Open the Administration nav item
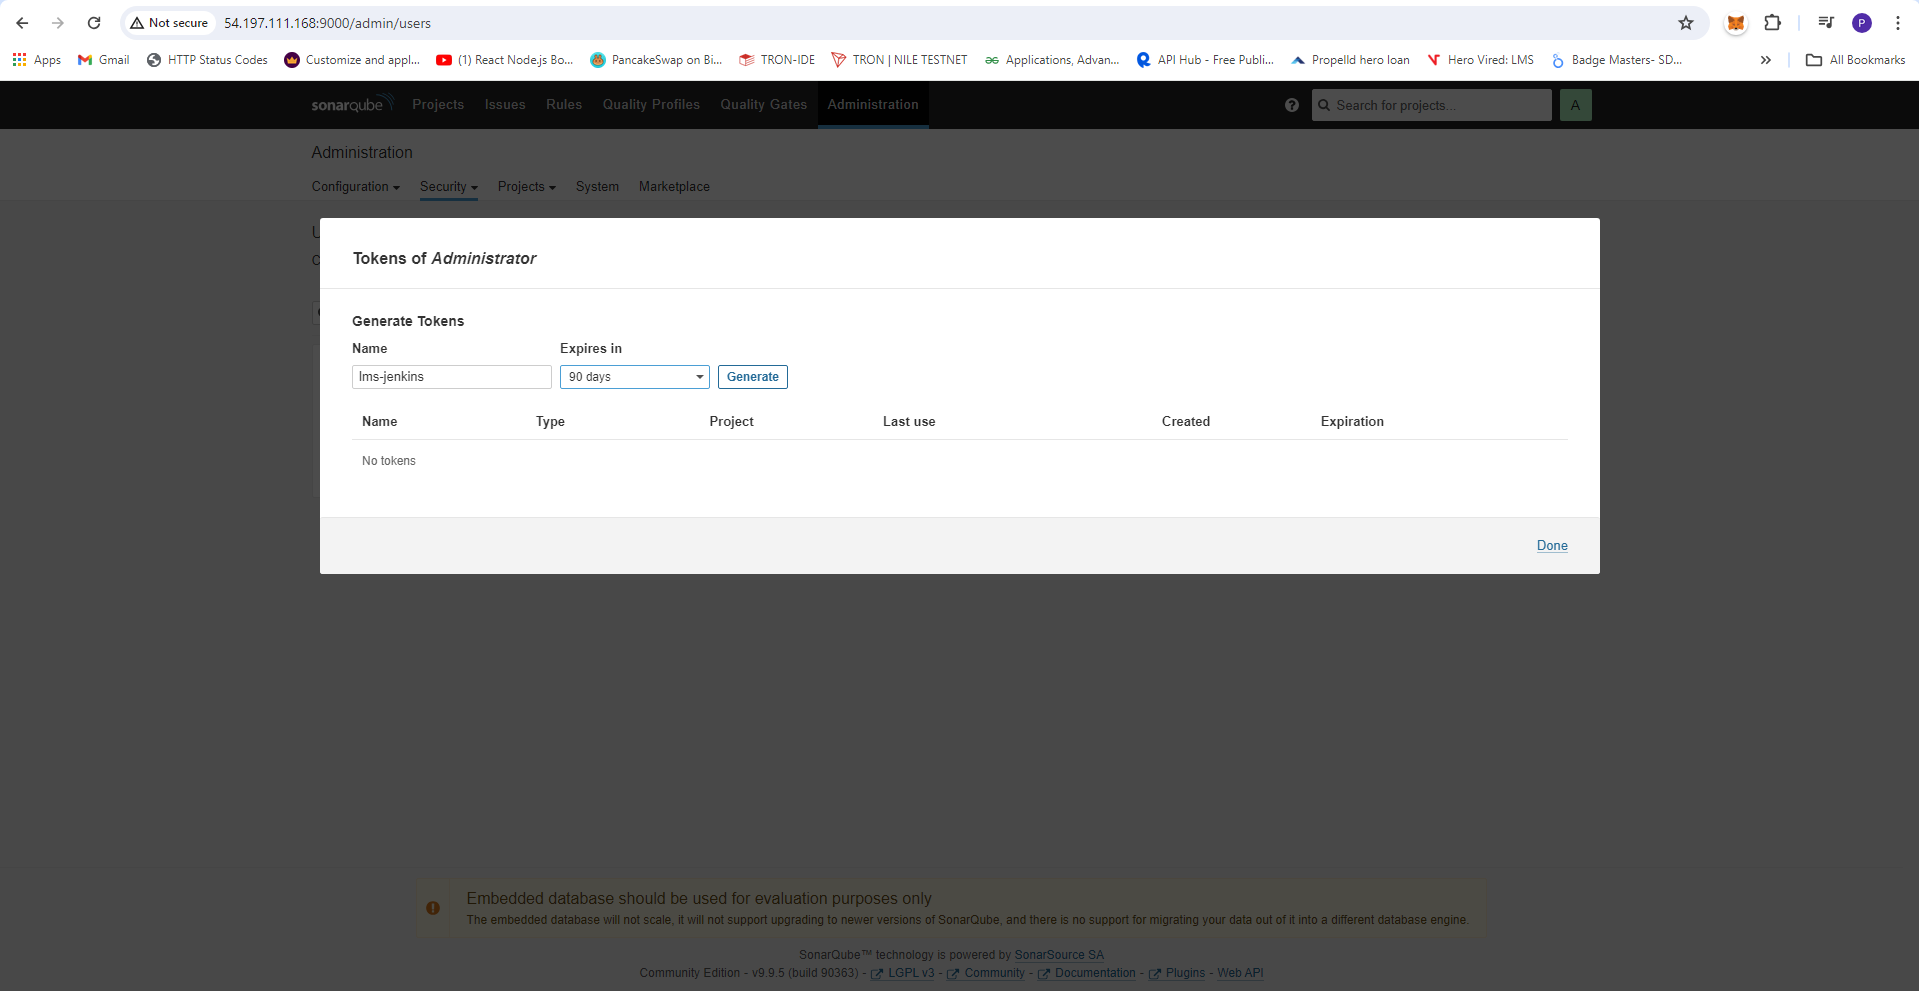The height and width of the screenshot is (991, 1919). point(873,104)
